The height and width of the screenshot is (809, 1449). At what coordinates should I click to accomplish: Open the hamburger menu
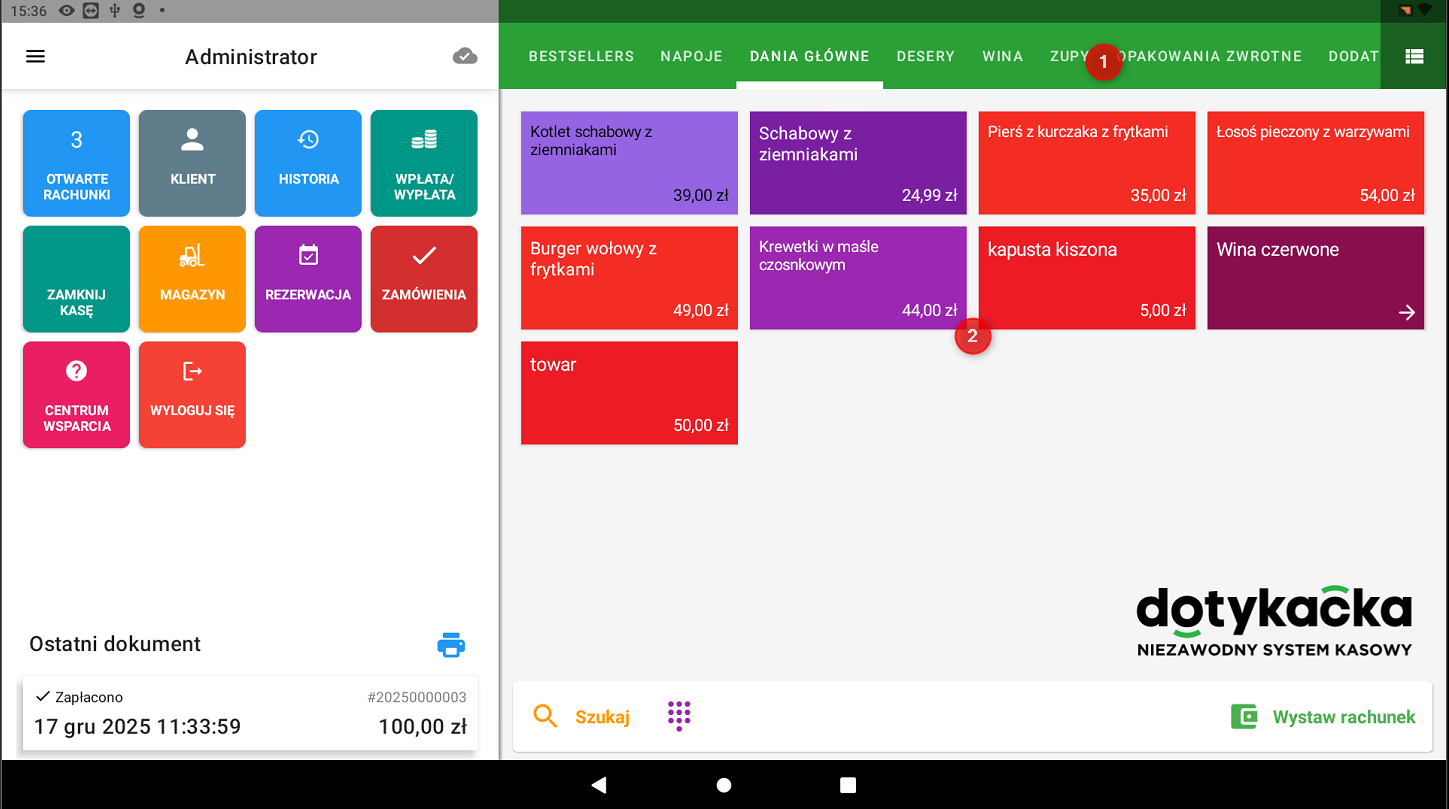[36, 57]
